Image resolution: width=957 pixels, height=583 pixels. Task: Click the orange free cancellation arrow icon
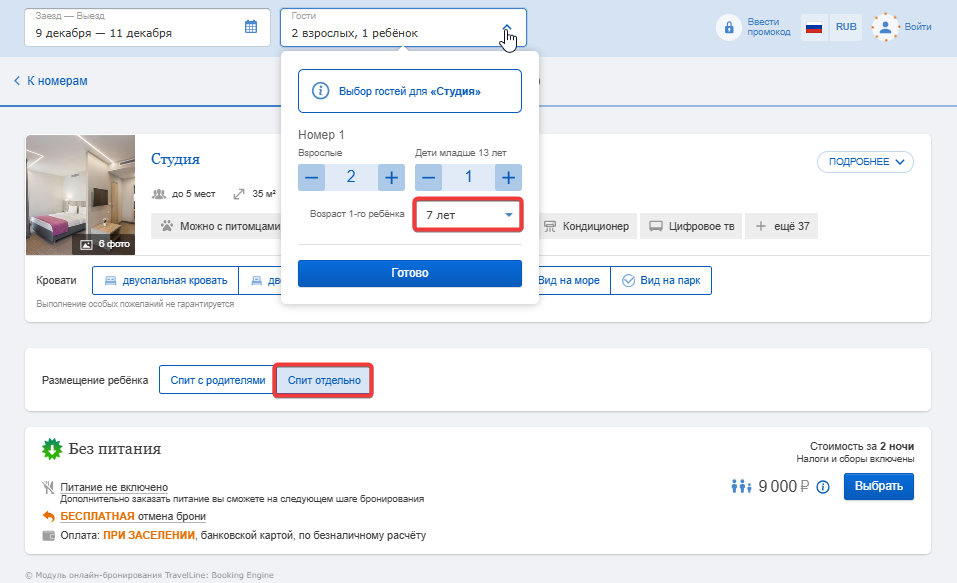pyautogui.click(x=48, y=516)
